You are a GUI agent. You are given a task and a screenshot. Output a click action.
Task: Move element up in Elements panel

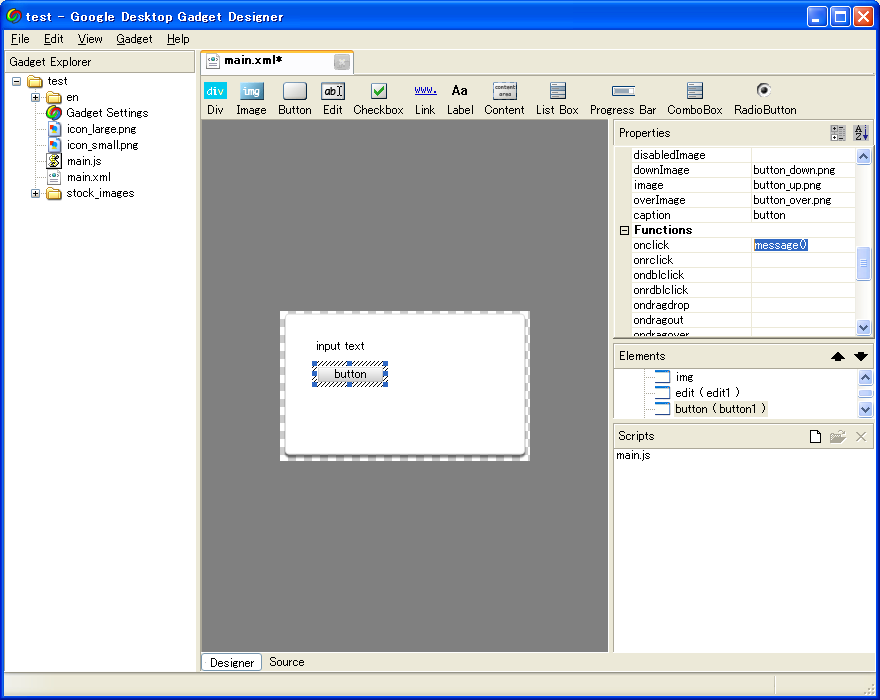pos(838,356)
